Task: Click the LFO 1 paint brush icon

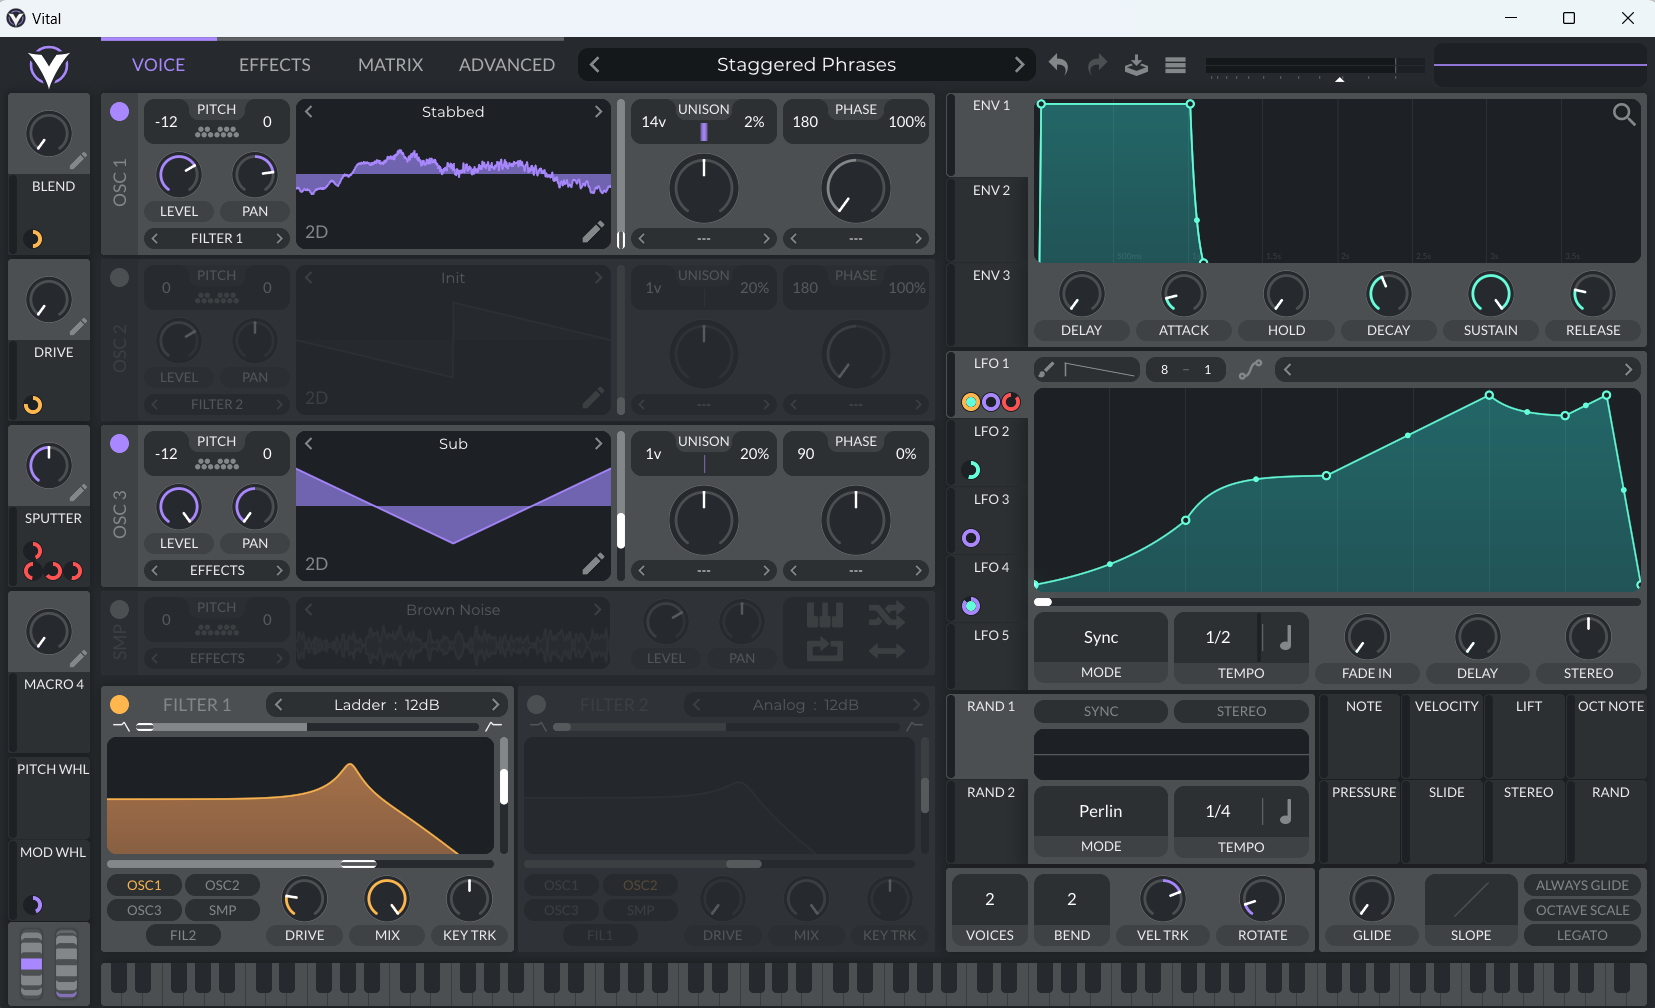Action: coord(1046,370)
